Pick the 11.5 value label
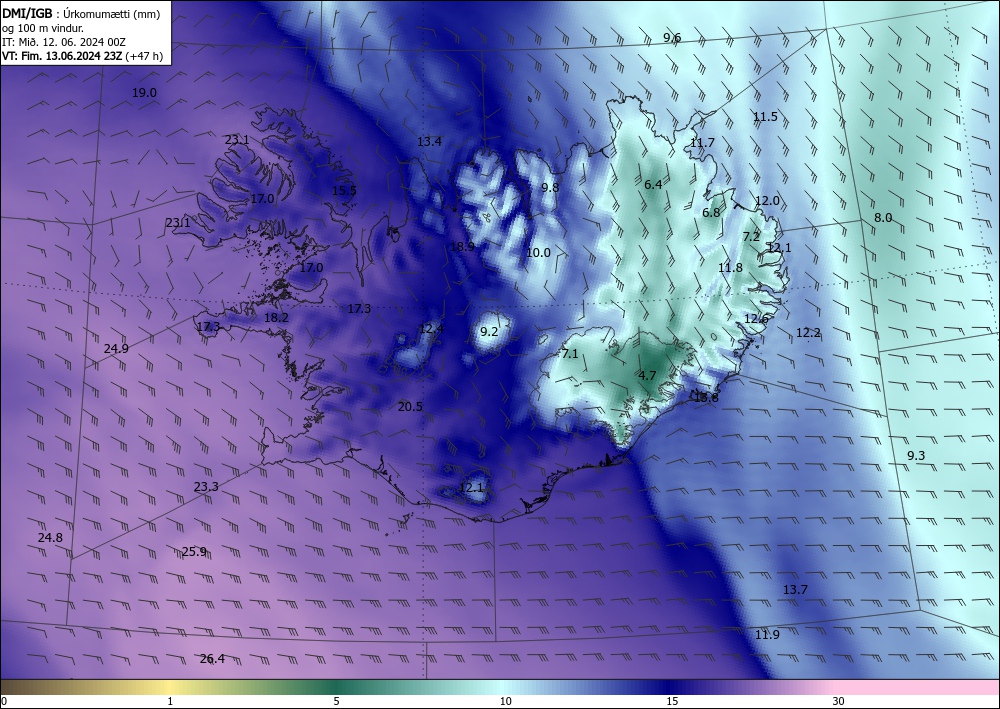 [765, 117]
